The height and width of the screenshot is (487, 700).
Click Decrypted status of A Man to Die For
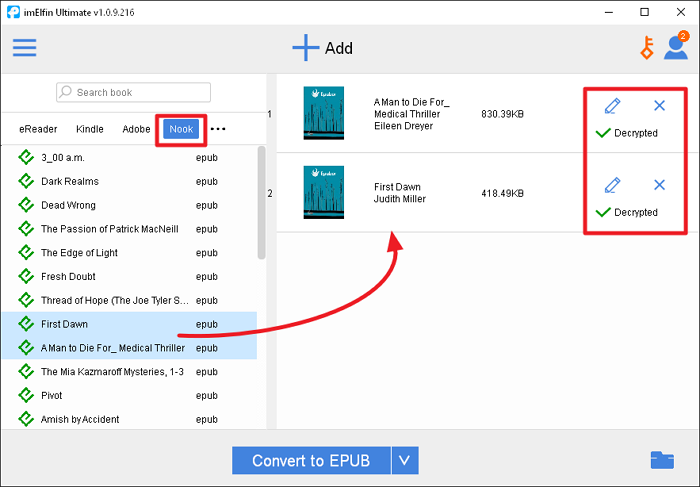[x=627, y=133]
